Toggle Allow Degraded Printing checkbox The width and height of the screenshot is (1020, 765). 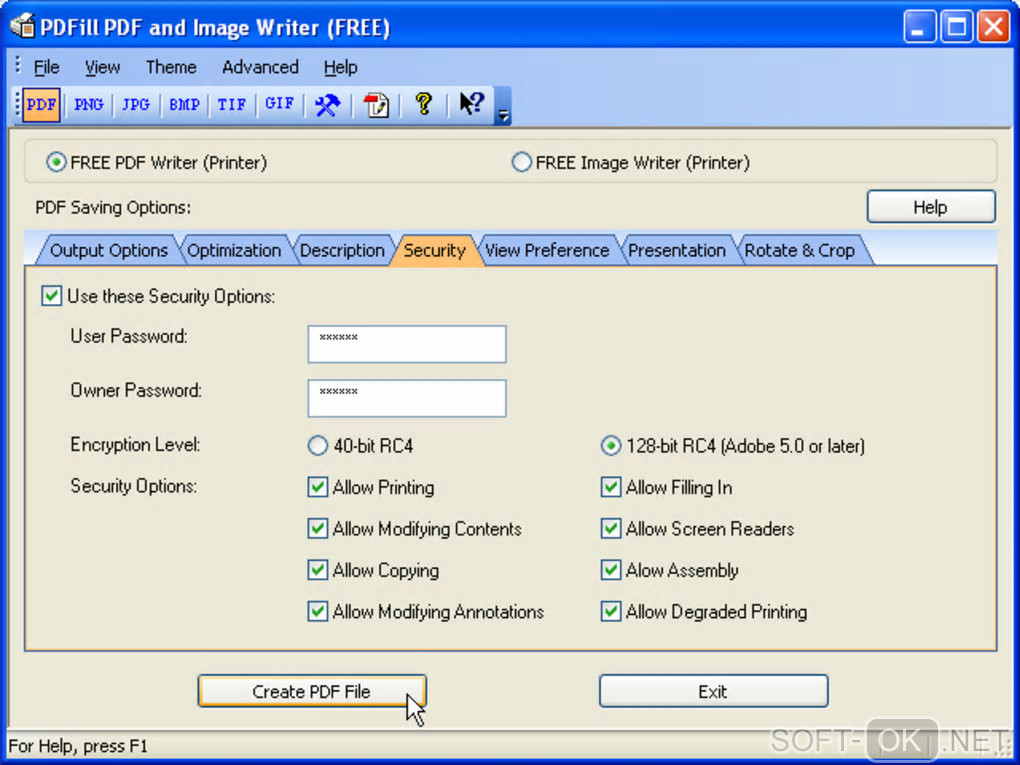pyautogui.click(x=611, y=611)
